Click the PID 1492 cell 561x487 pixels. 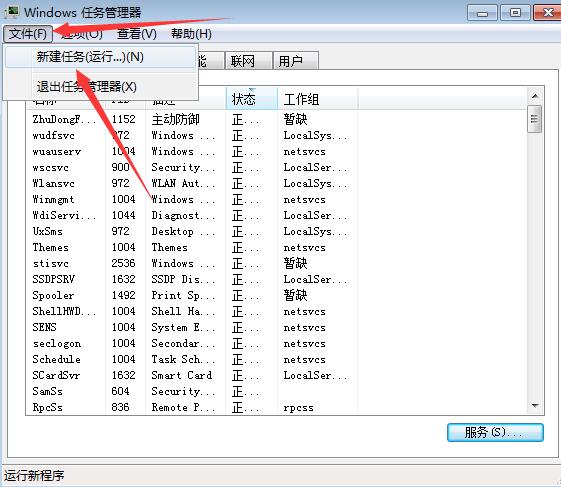pyautogui.click(x=123, y=295)
